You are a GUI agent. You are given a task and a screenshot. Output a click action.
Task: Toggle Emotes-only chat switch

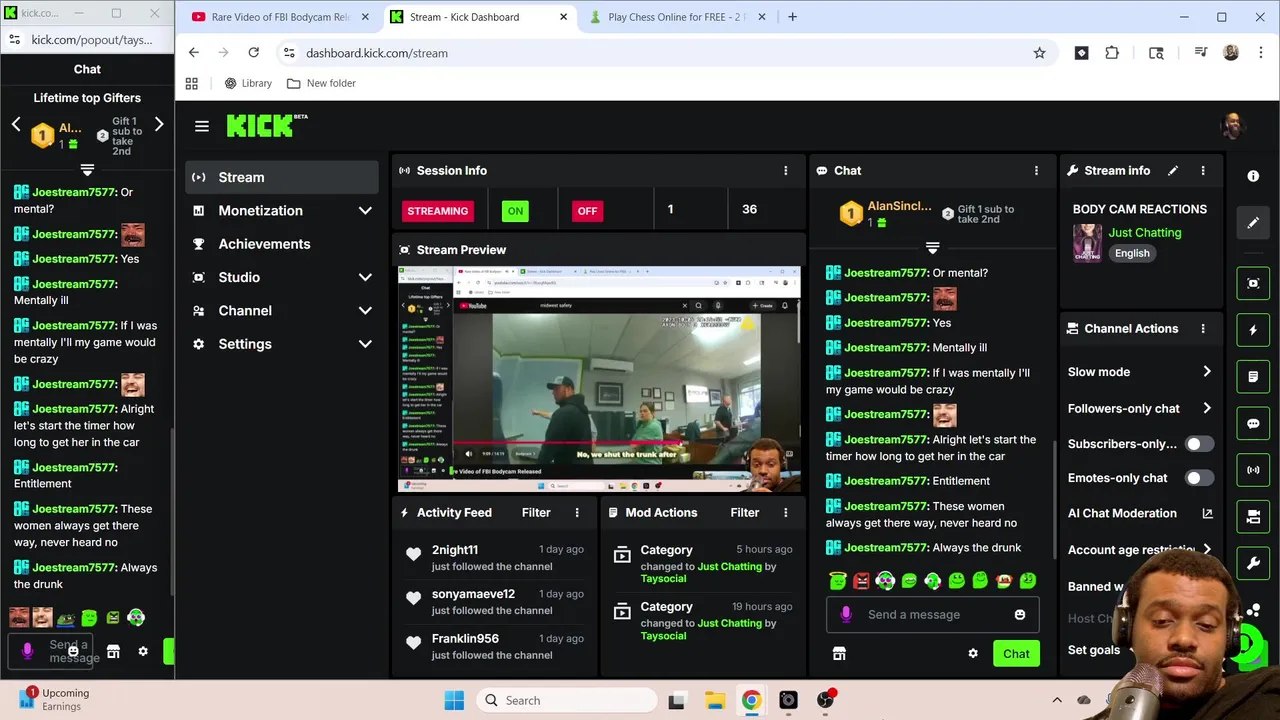point(1199,478)
